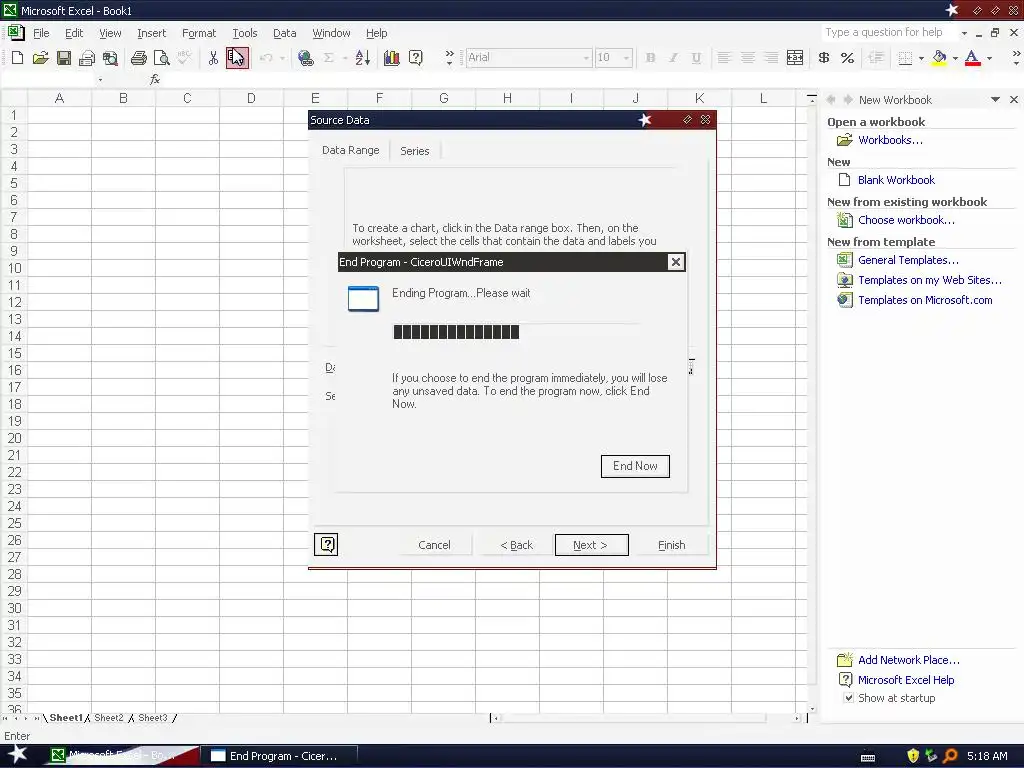Open the Tools menu
1024x768 pixels.
tap(245, 33)
